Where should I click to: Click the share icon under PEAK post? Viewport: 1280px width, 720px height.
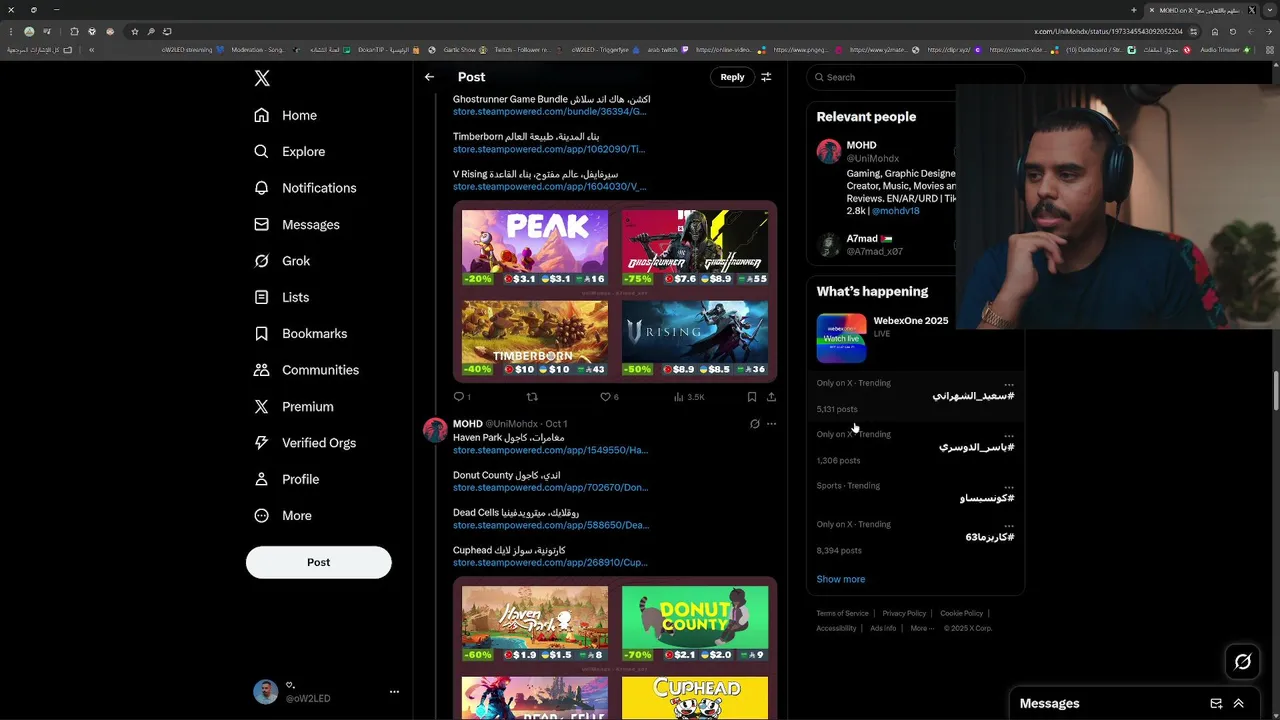click(771, 397)
